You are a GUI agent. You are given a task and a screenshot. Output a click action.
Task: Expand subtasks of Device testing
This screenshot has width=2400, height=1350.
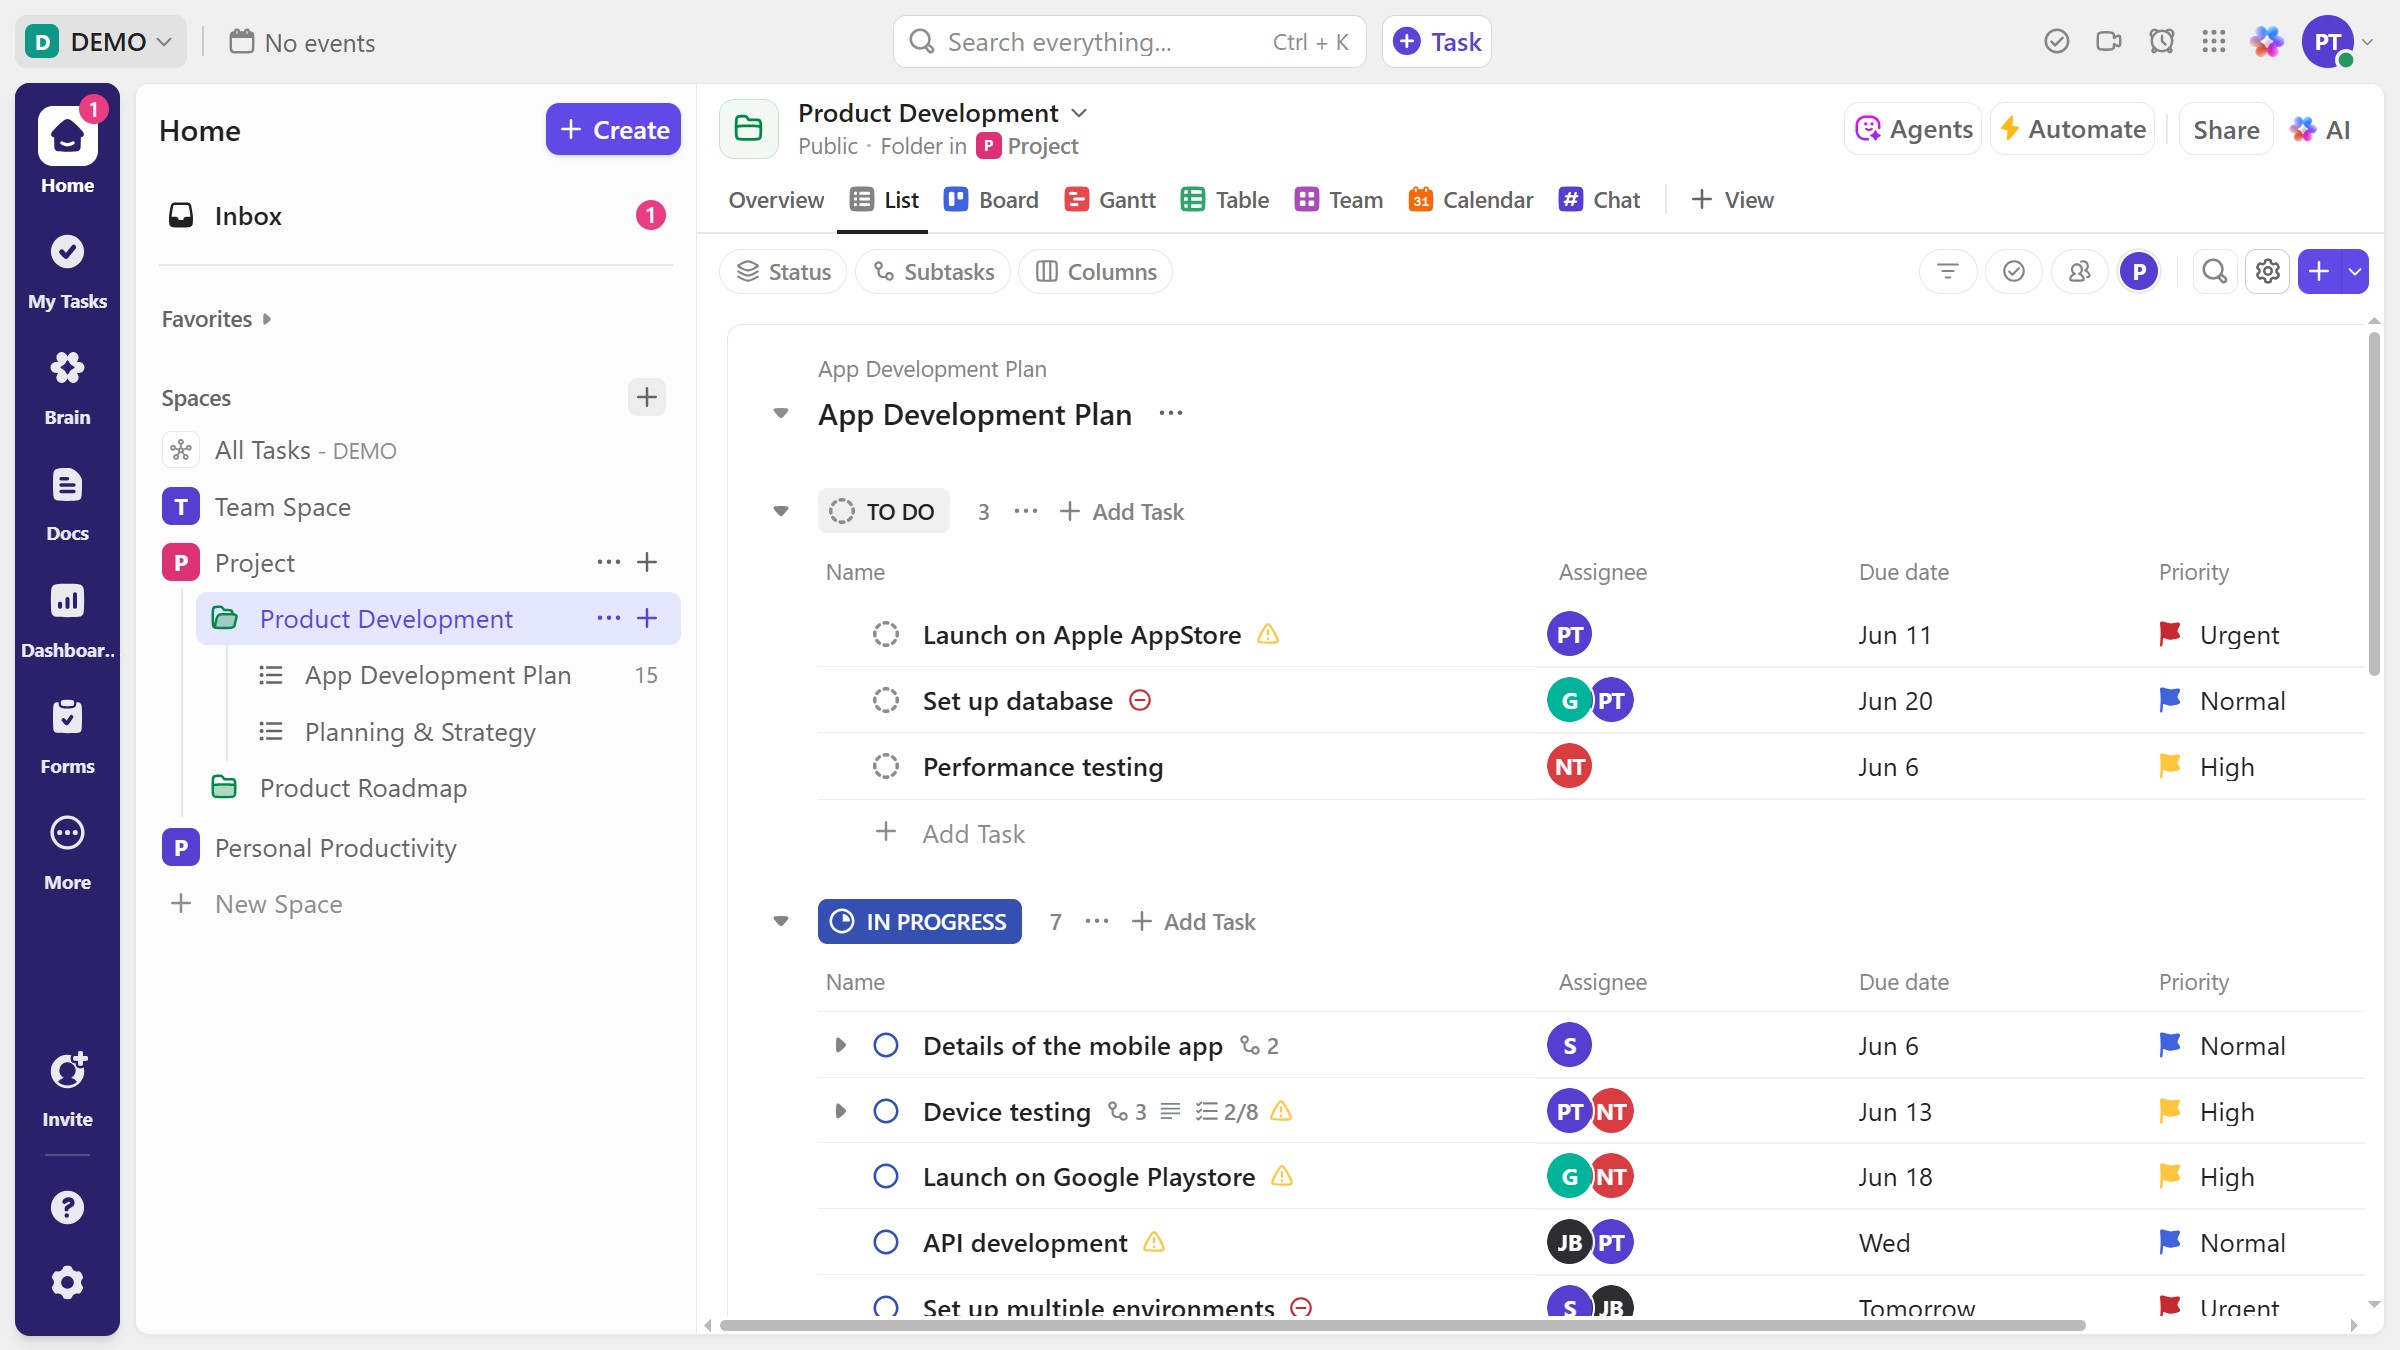tap(840, 1112)
